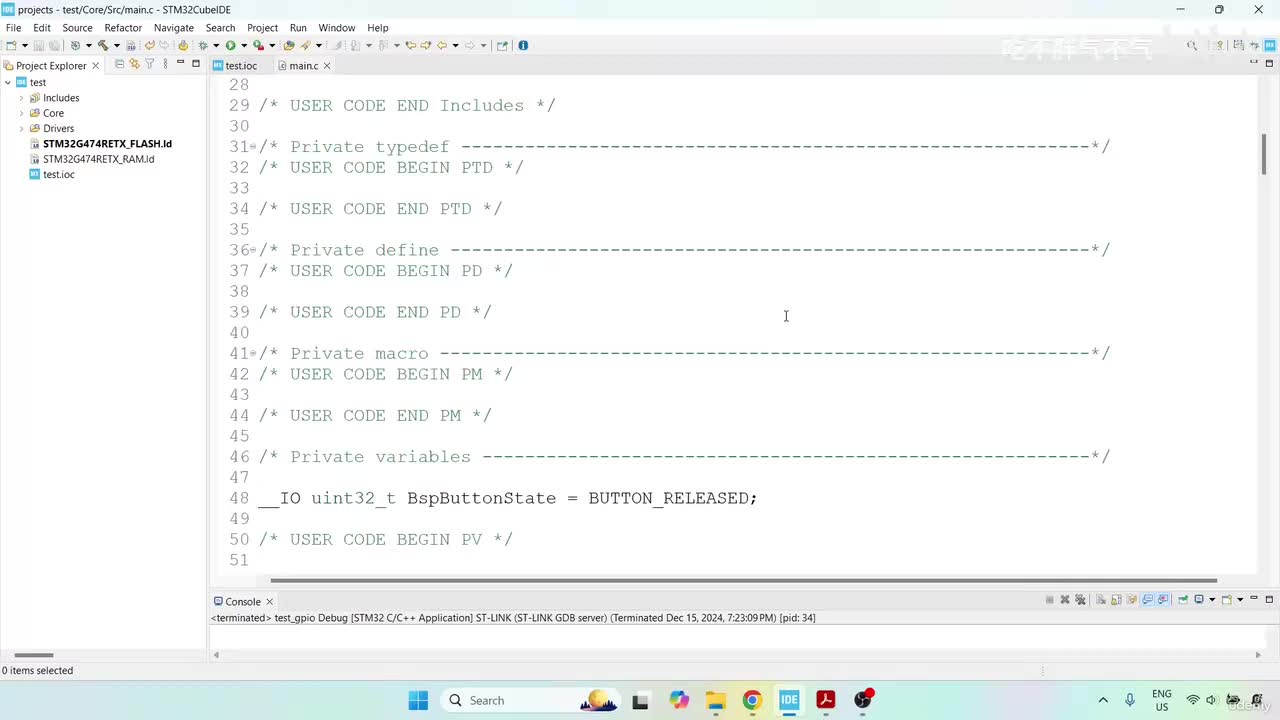
Task: Toggle Scroll Lock in the Console toolbar
Action: point(1117,600)
